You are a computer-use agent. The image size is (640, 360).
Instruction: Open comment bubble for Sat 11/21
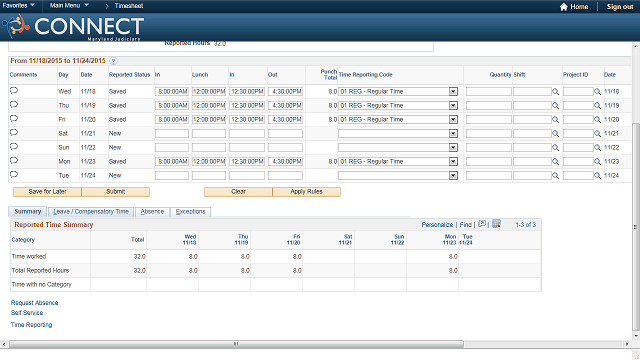14,132
